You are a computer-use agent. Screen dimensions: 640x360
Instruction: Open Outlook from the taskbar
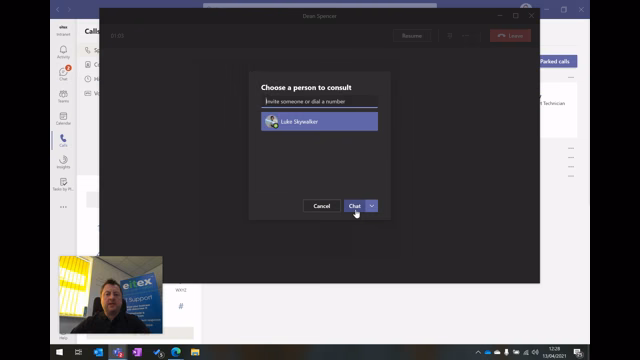(98, 352)
